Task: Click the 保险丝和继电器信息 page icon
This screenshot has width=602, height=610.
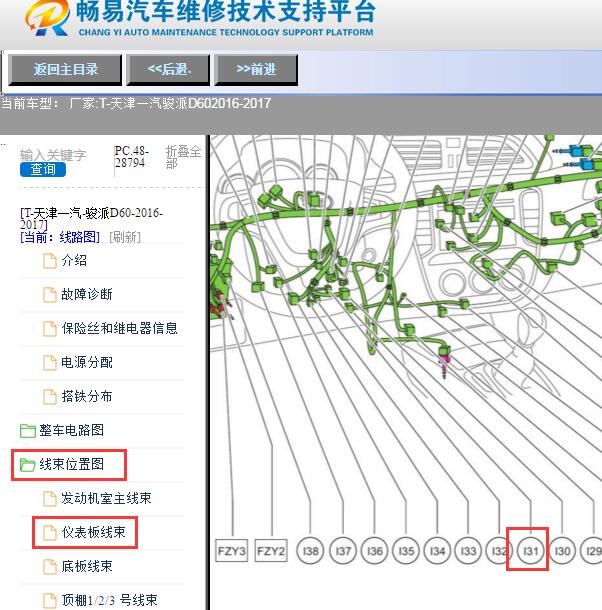Action: point(49,329)
